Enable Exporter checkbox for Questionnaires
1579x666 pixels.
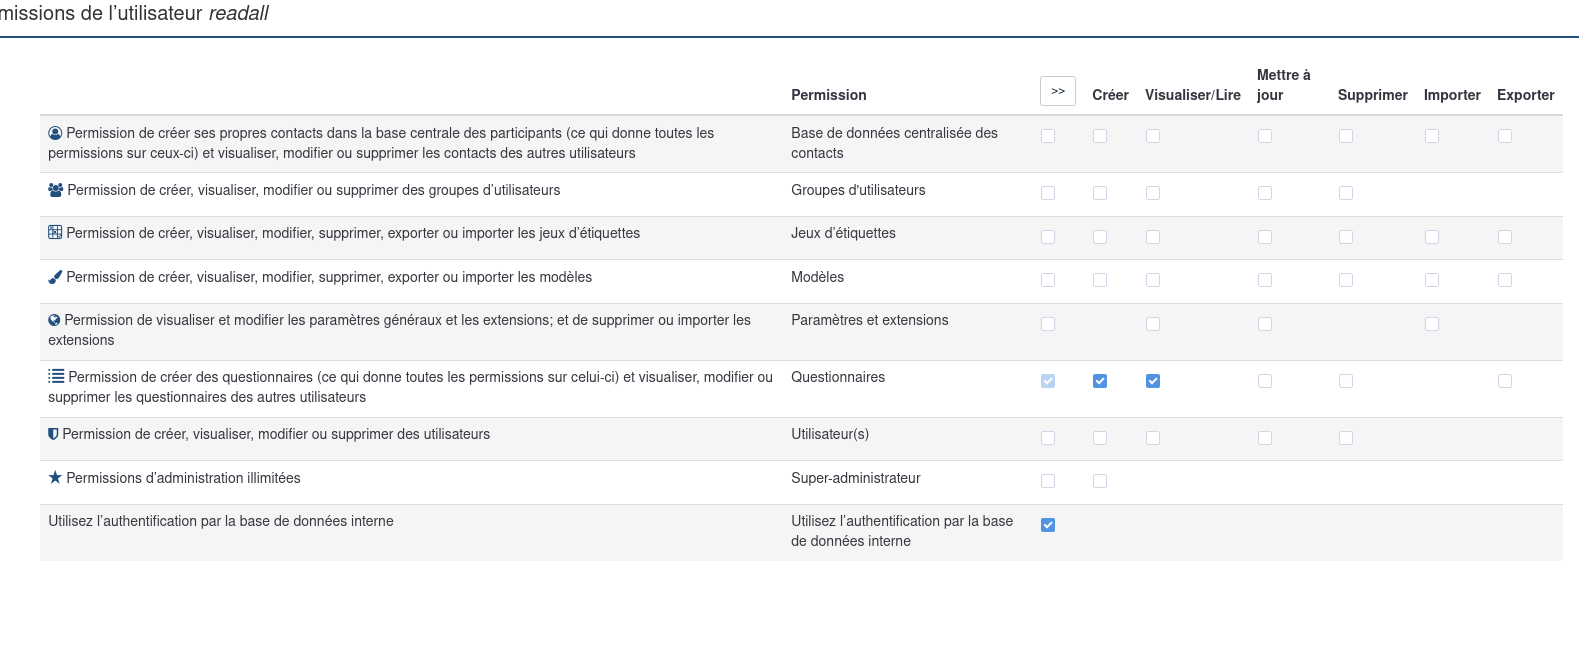click(x=1505, y=381)
